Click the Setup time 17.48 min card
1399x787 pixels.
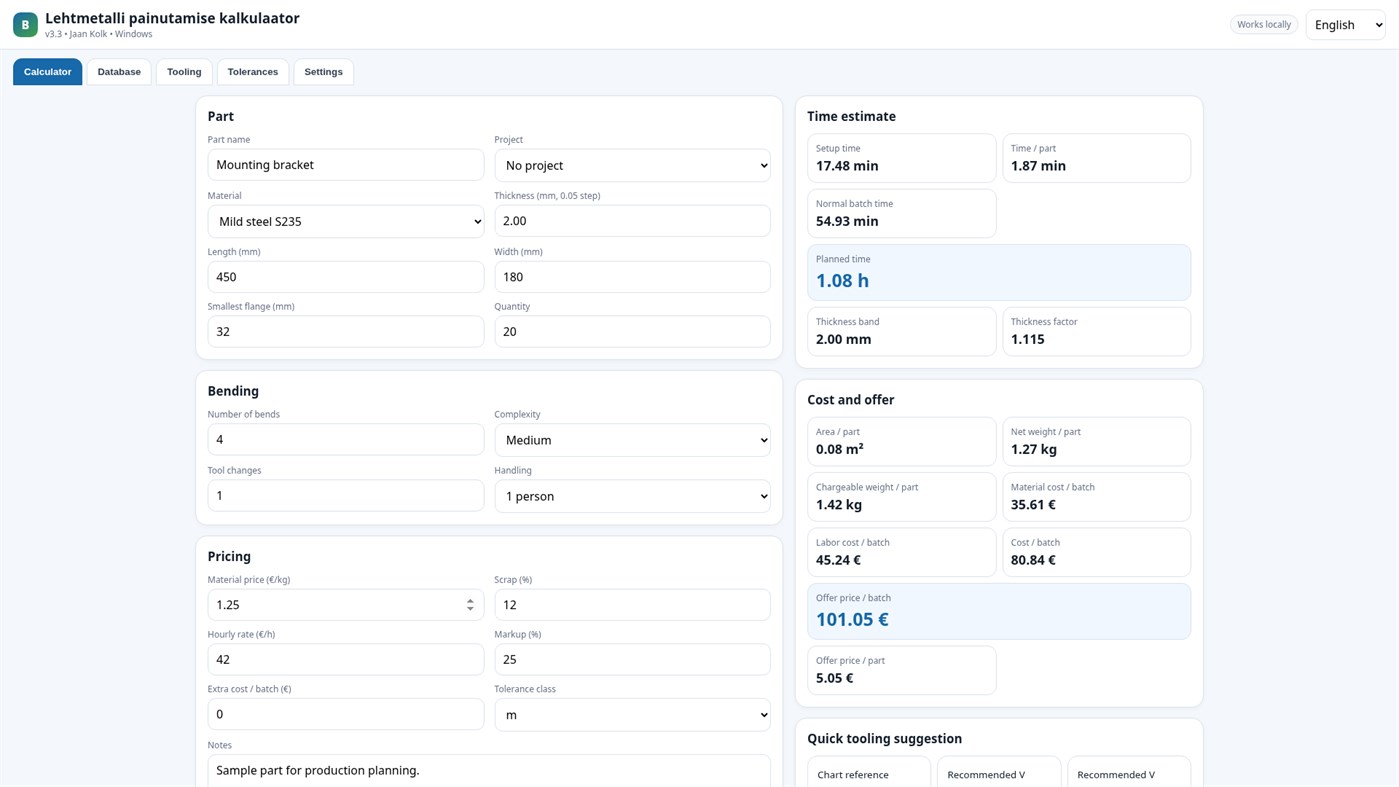pyautogui.click(x=902, y=158)
